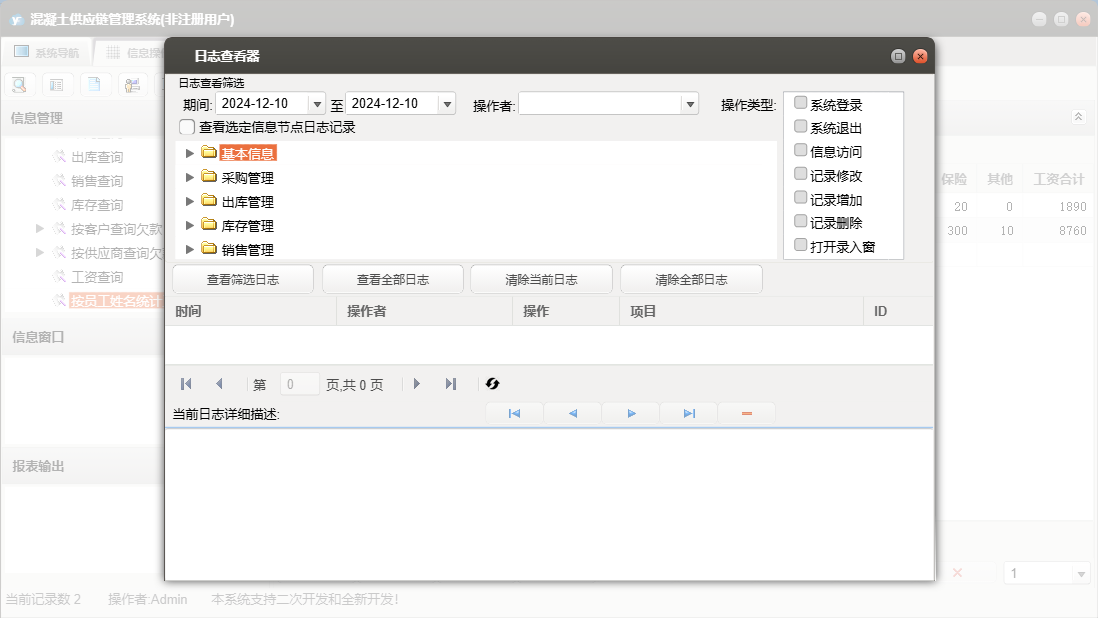The height and width of the screenshot is (618, 1098).
Task: Click the 查看筛选日志 button
Action: point(243,280)
